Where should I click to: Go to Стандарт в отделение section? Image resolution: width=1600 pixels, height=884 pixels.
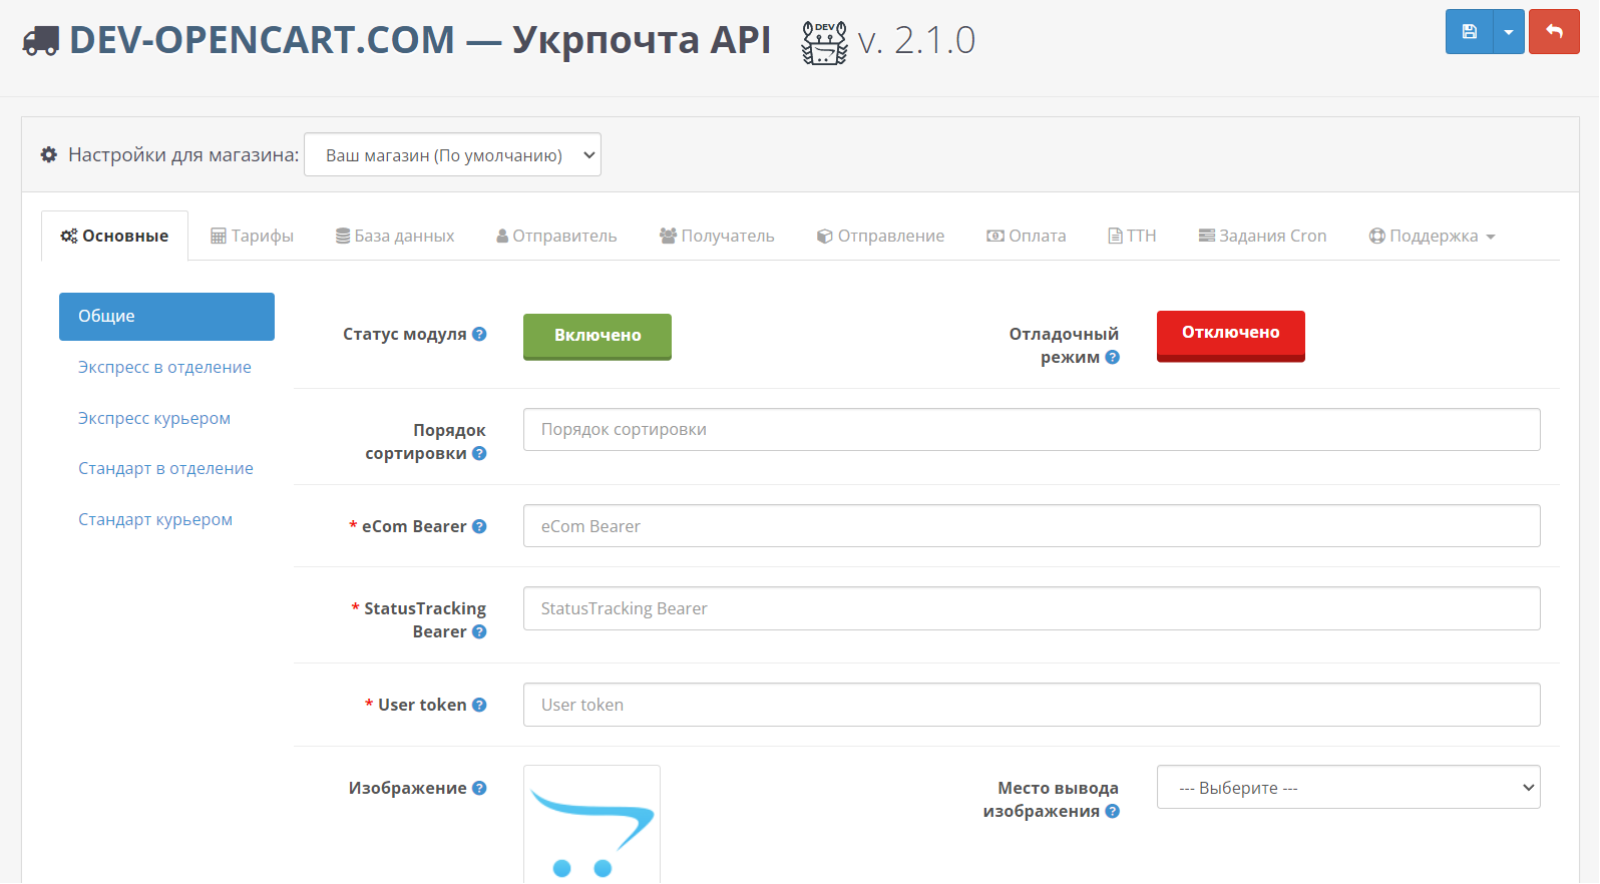166,468
